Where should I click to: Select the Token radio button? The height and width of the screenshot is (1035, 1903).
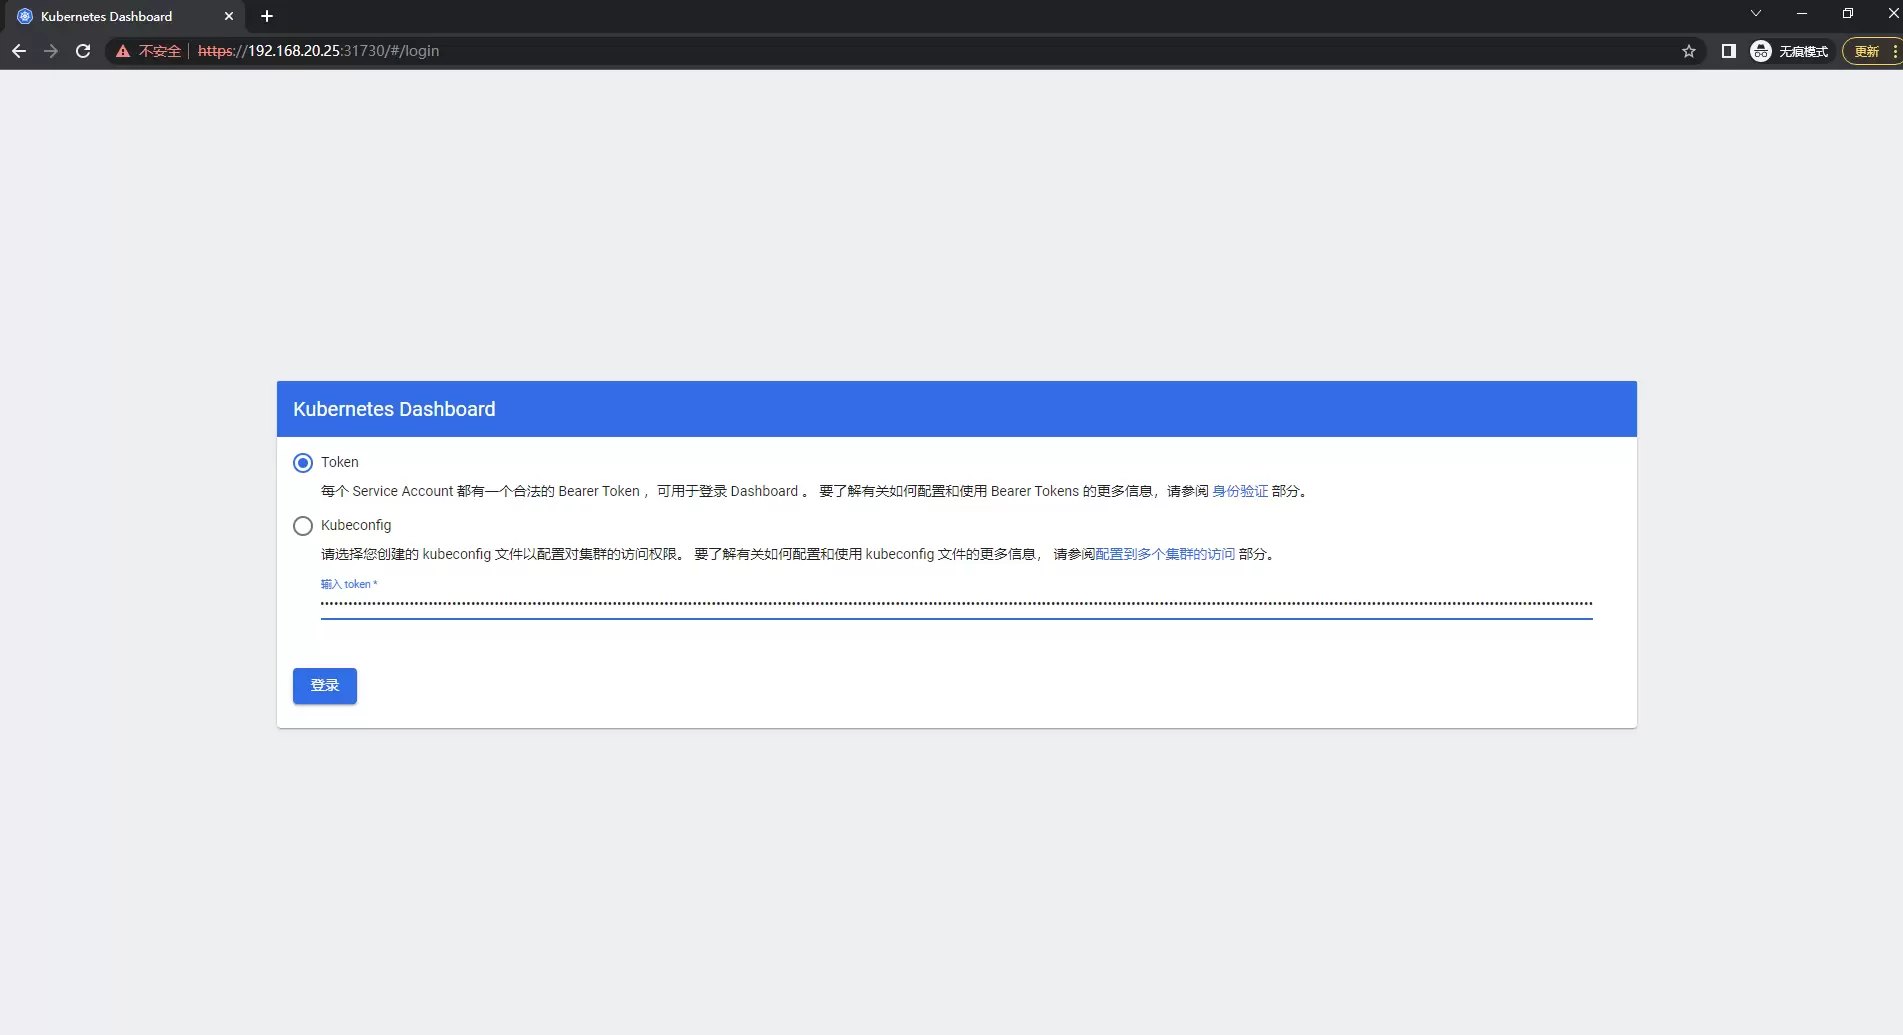[303, 463]
